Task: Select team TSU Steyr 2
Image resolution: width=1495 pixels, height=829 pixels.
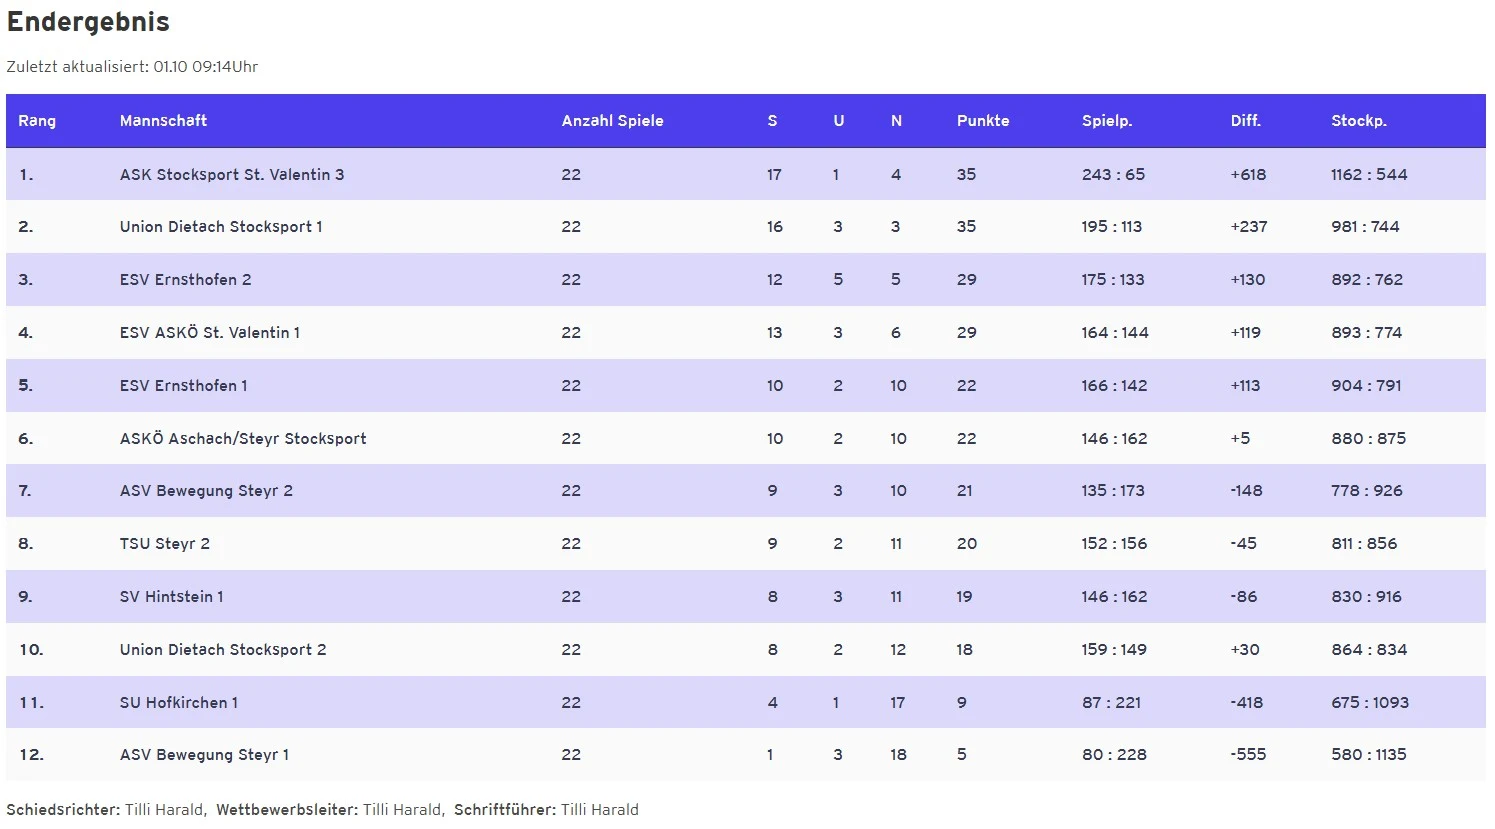Action: (x=165, y=544)
